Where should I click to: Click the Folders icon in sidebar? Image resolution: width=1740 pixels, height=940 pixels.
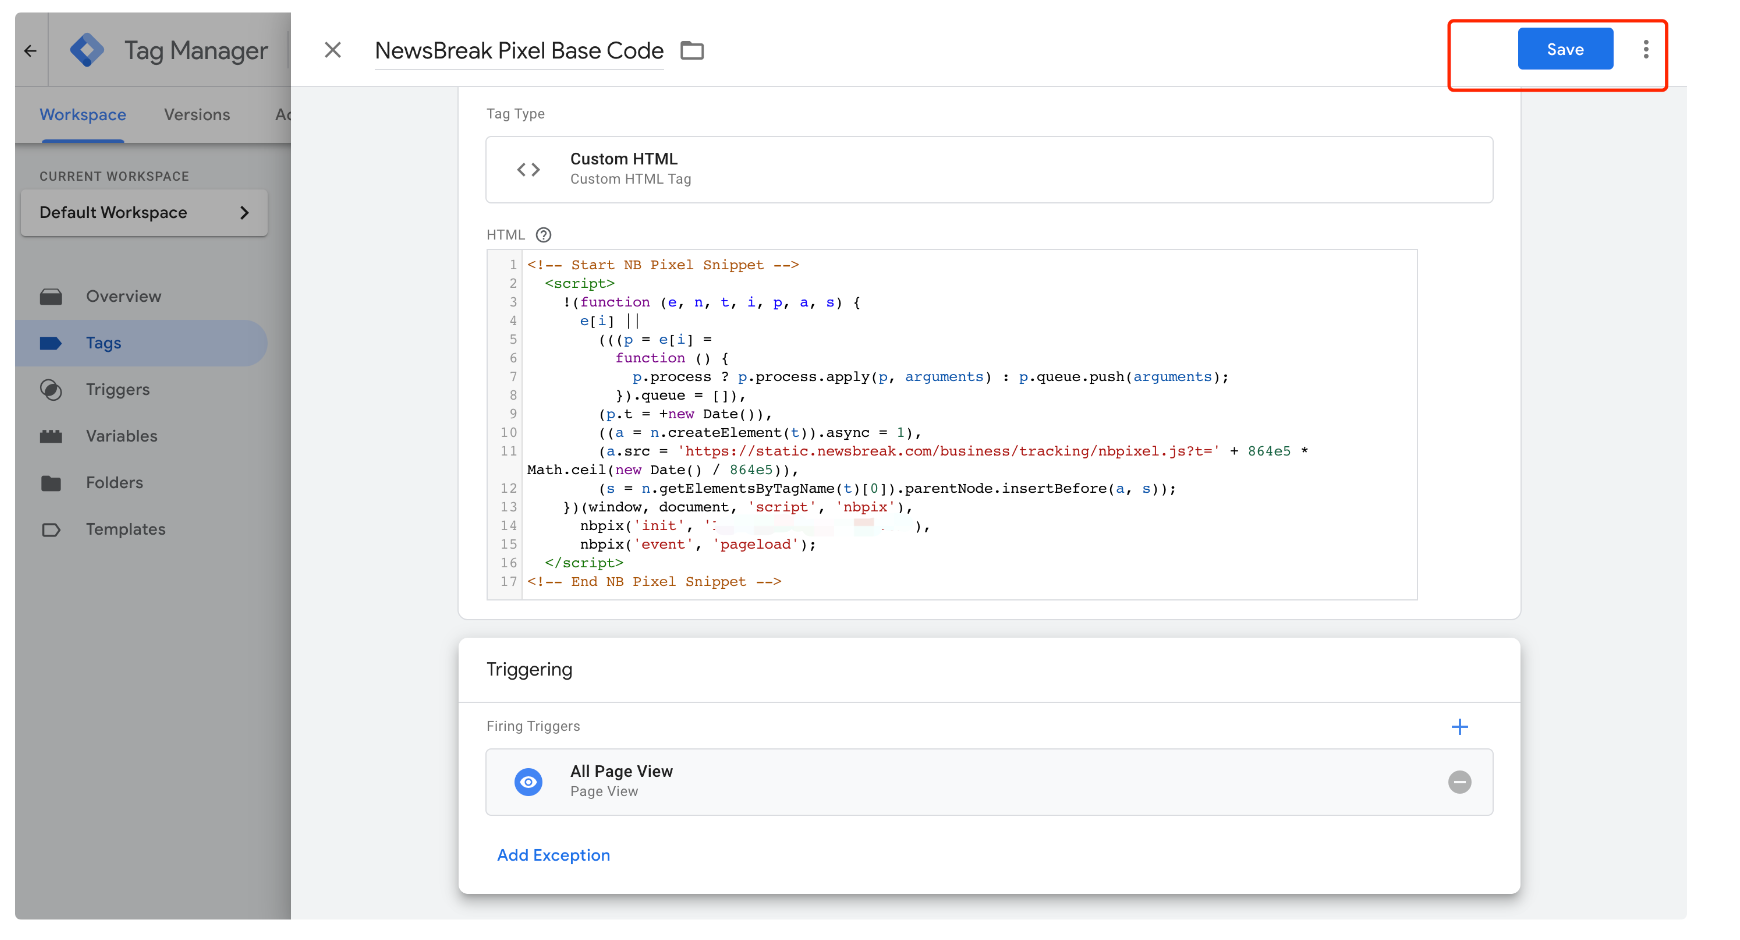tap(51, 483)
